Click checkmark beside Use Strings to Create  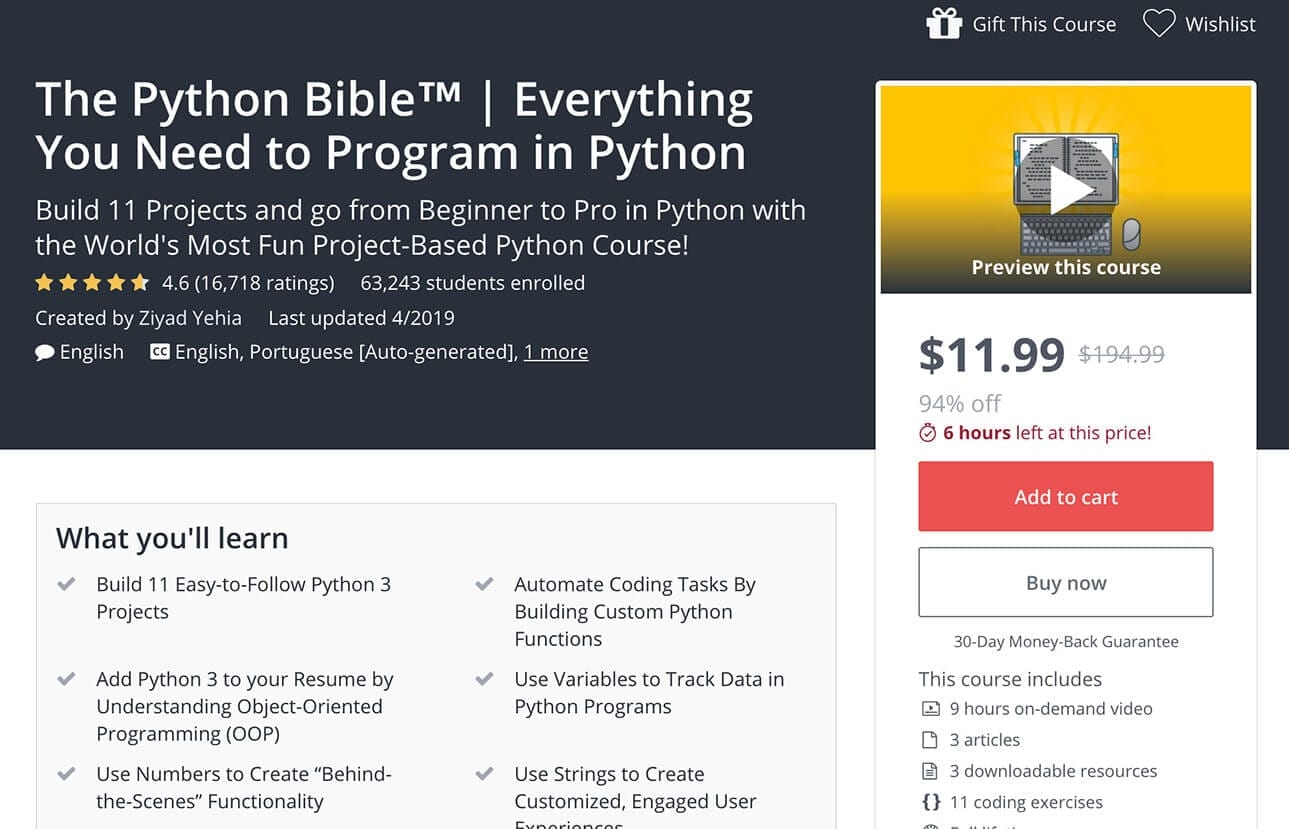[484, 774]
